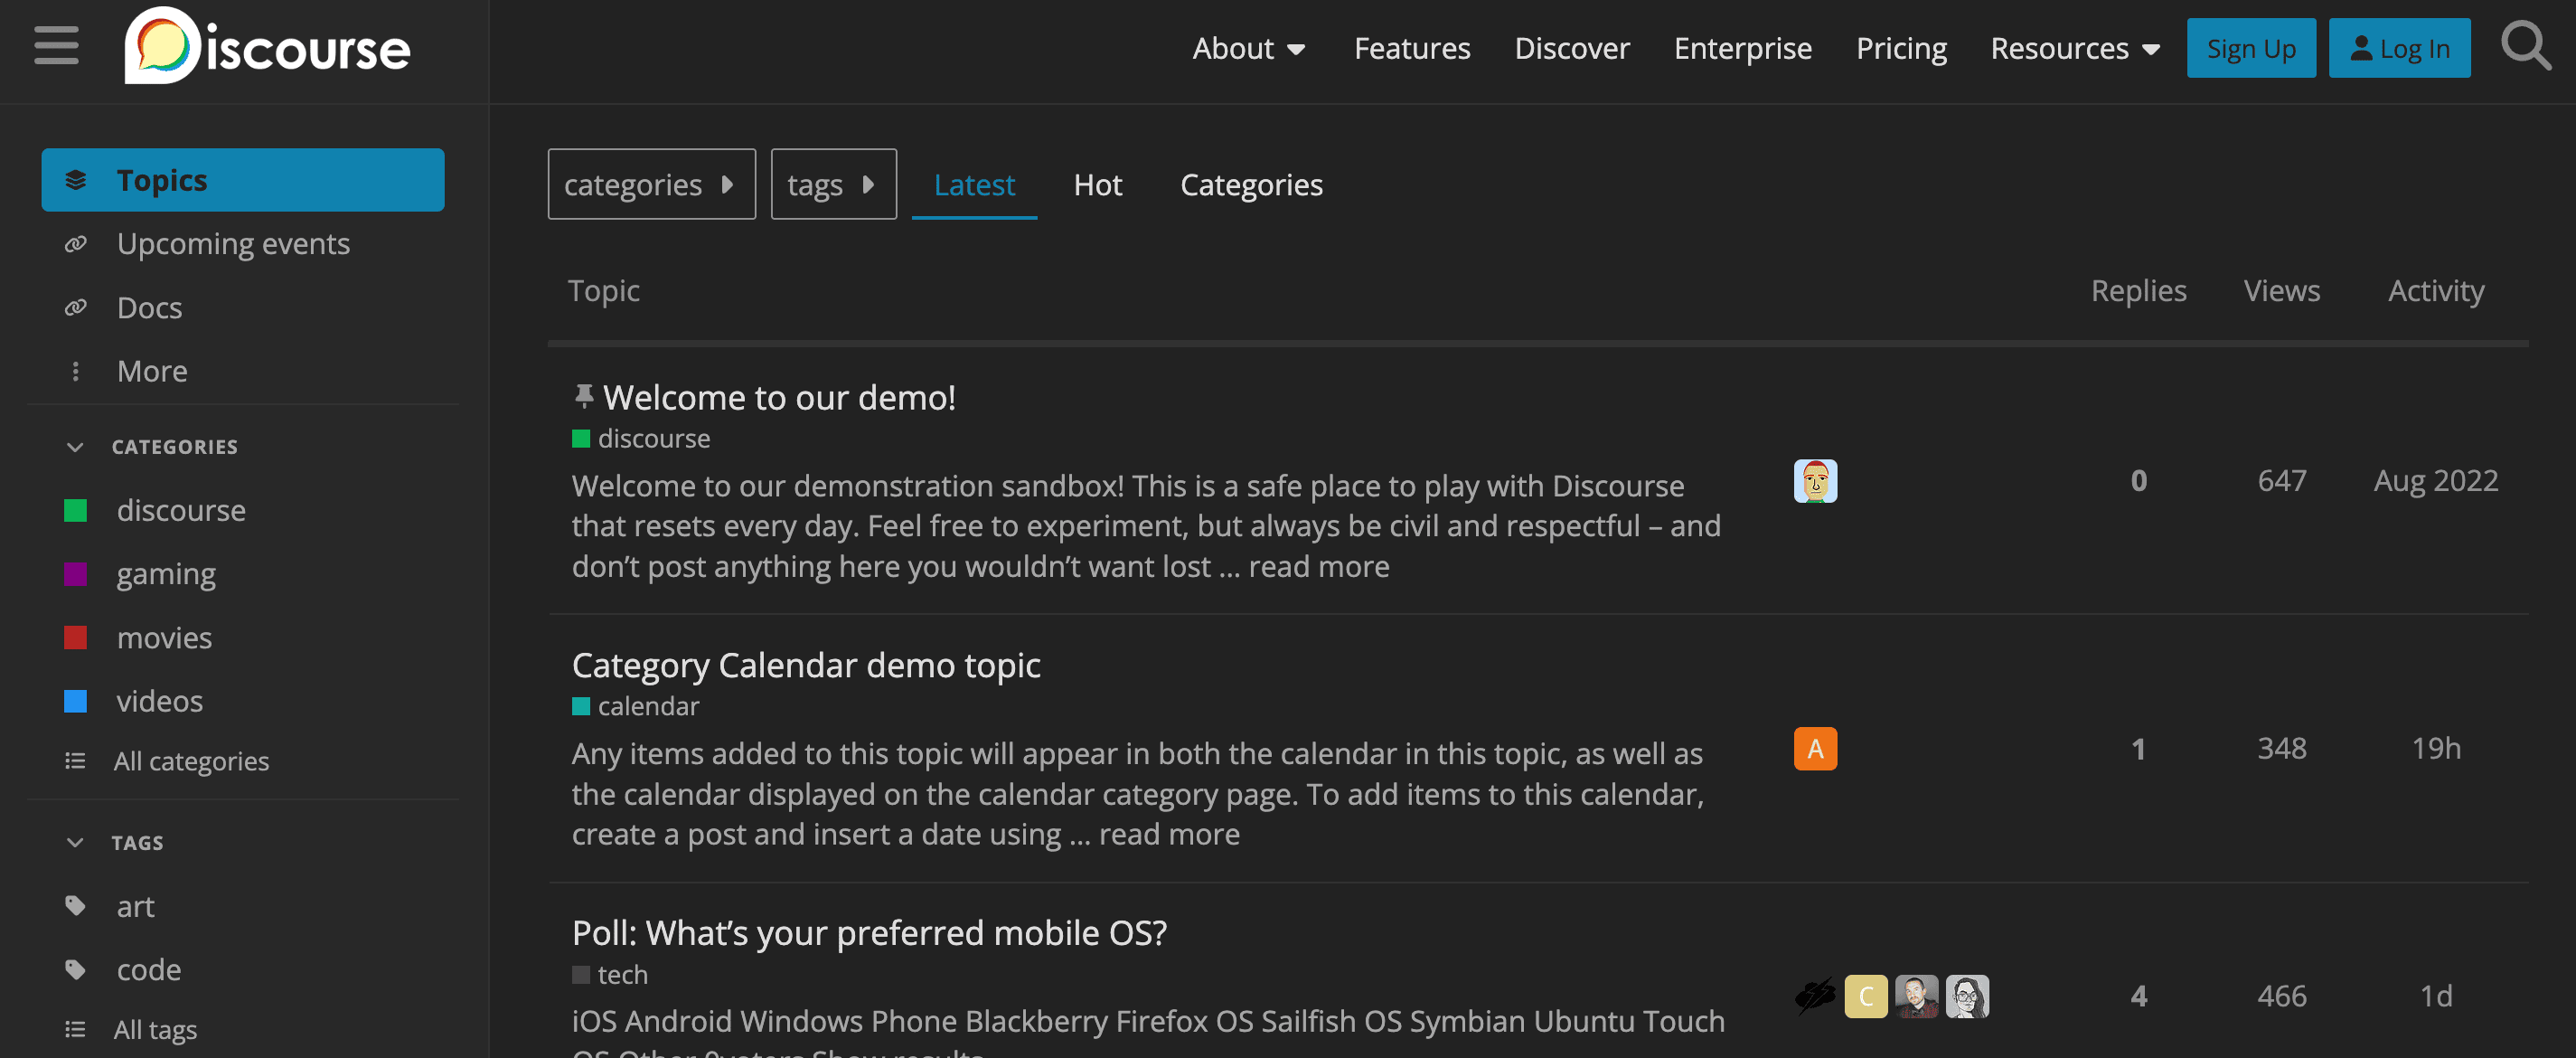2576x1058 pixels.
Task: Expand the About menu
Action: click(1248, 48)
